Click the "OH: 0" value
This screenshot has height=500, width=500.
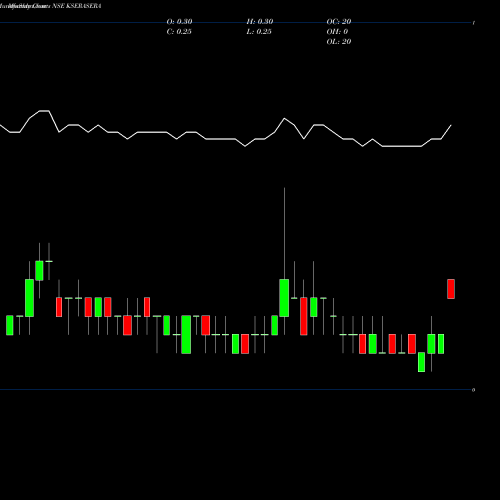click(337, 32)
